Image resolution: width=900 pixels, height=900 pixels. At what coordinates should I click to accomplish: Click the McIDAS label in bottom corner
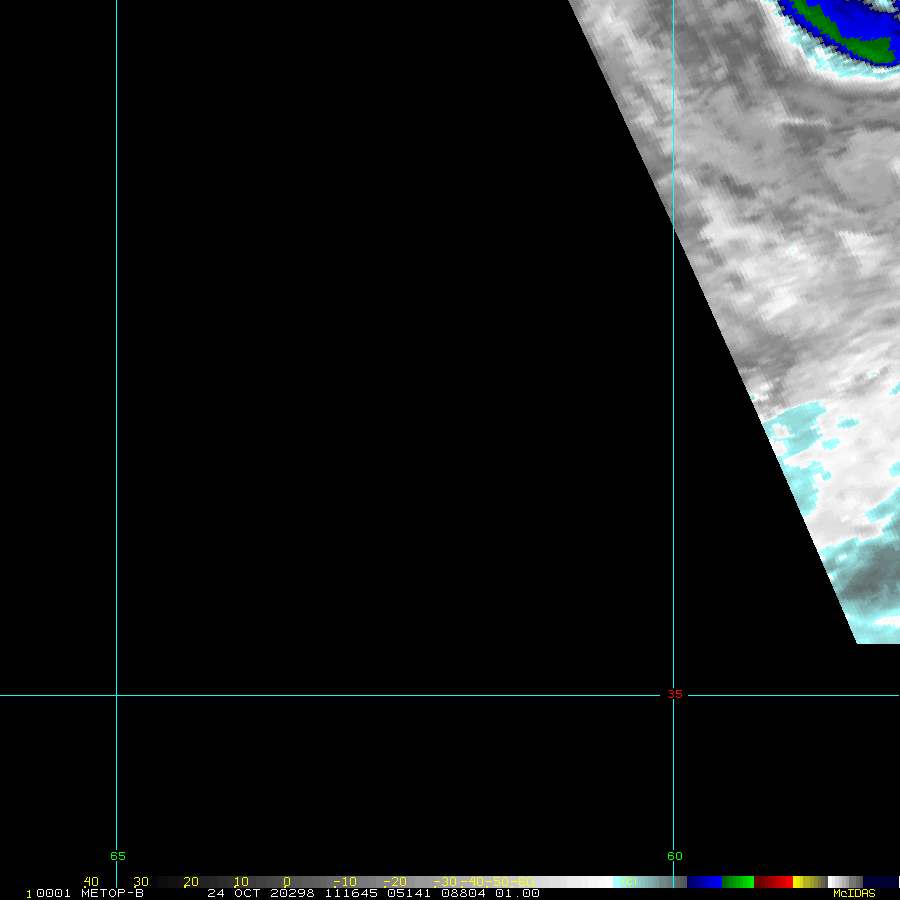853,893
